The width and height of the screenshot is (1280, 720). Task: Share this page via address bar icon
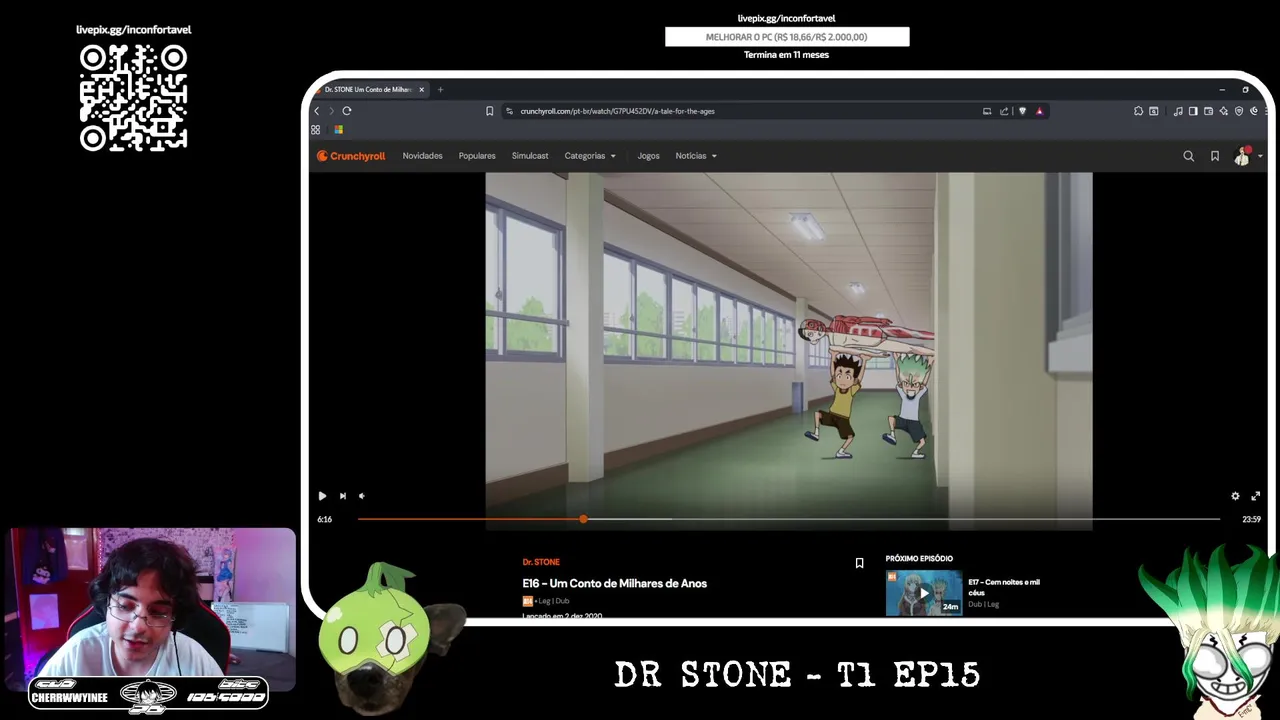[1004, 111]
